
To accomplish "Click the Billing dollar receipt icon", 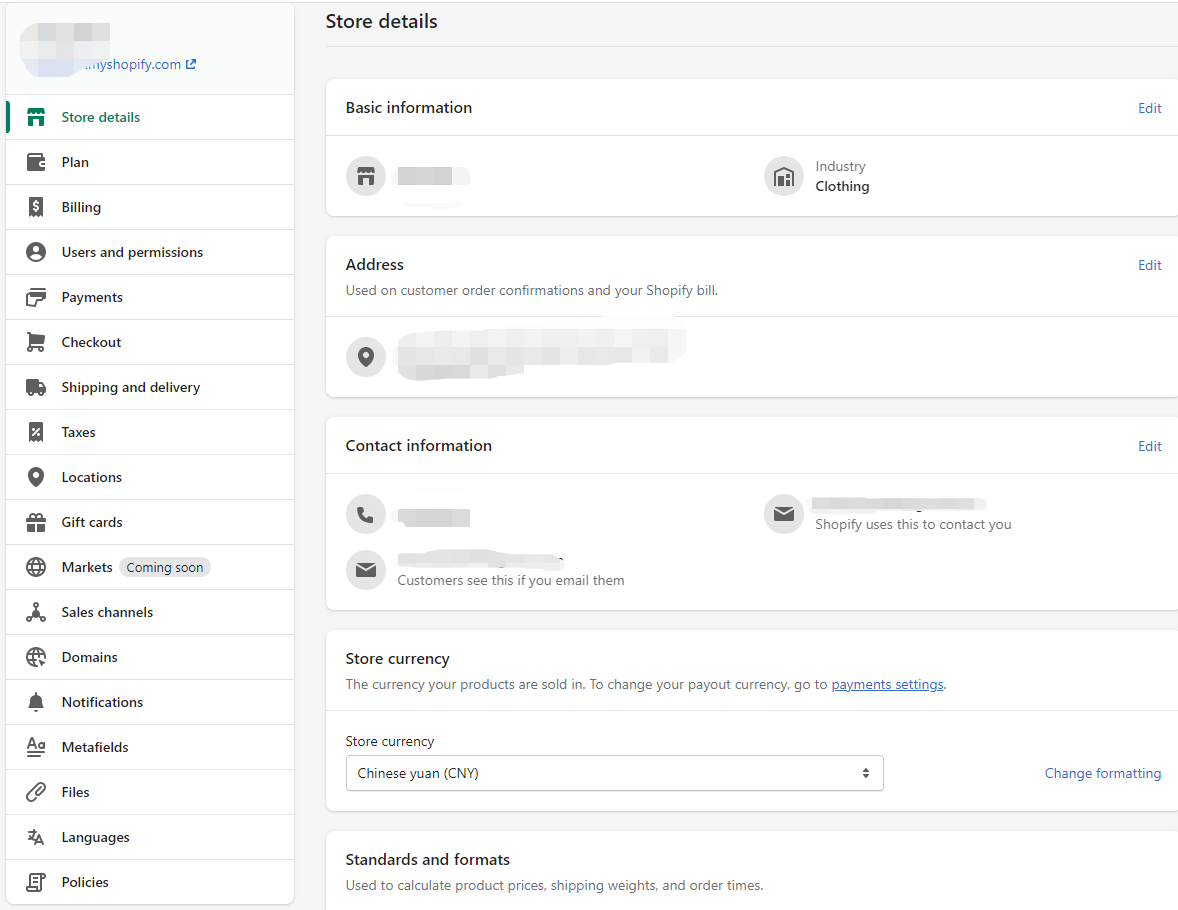I will (x=36, y=207).
